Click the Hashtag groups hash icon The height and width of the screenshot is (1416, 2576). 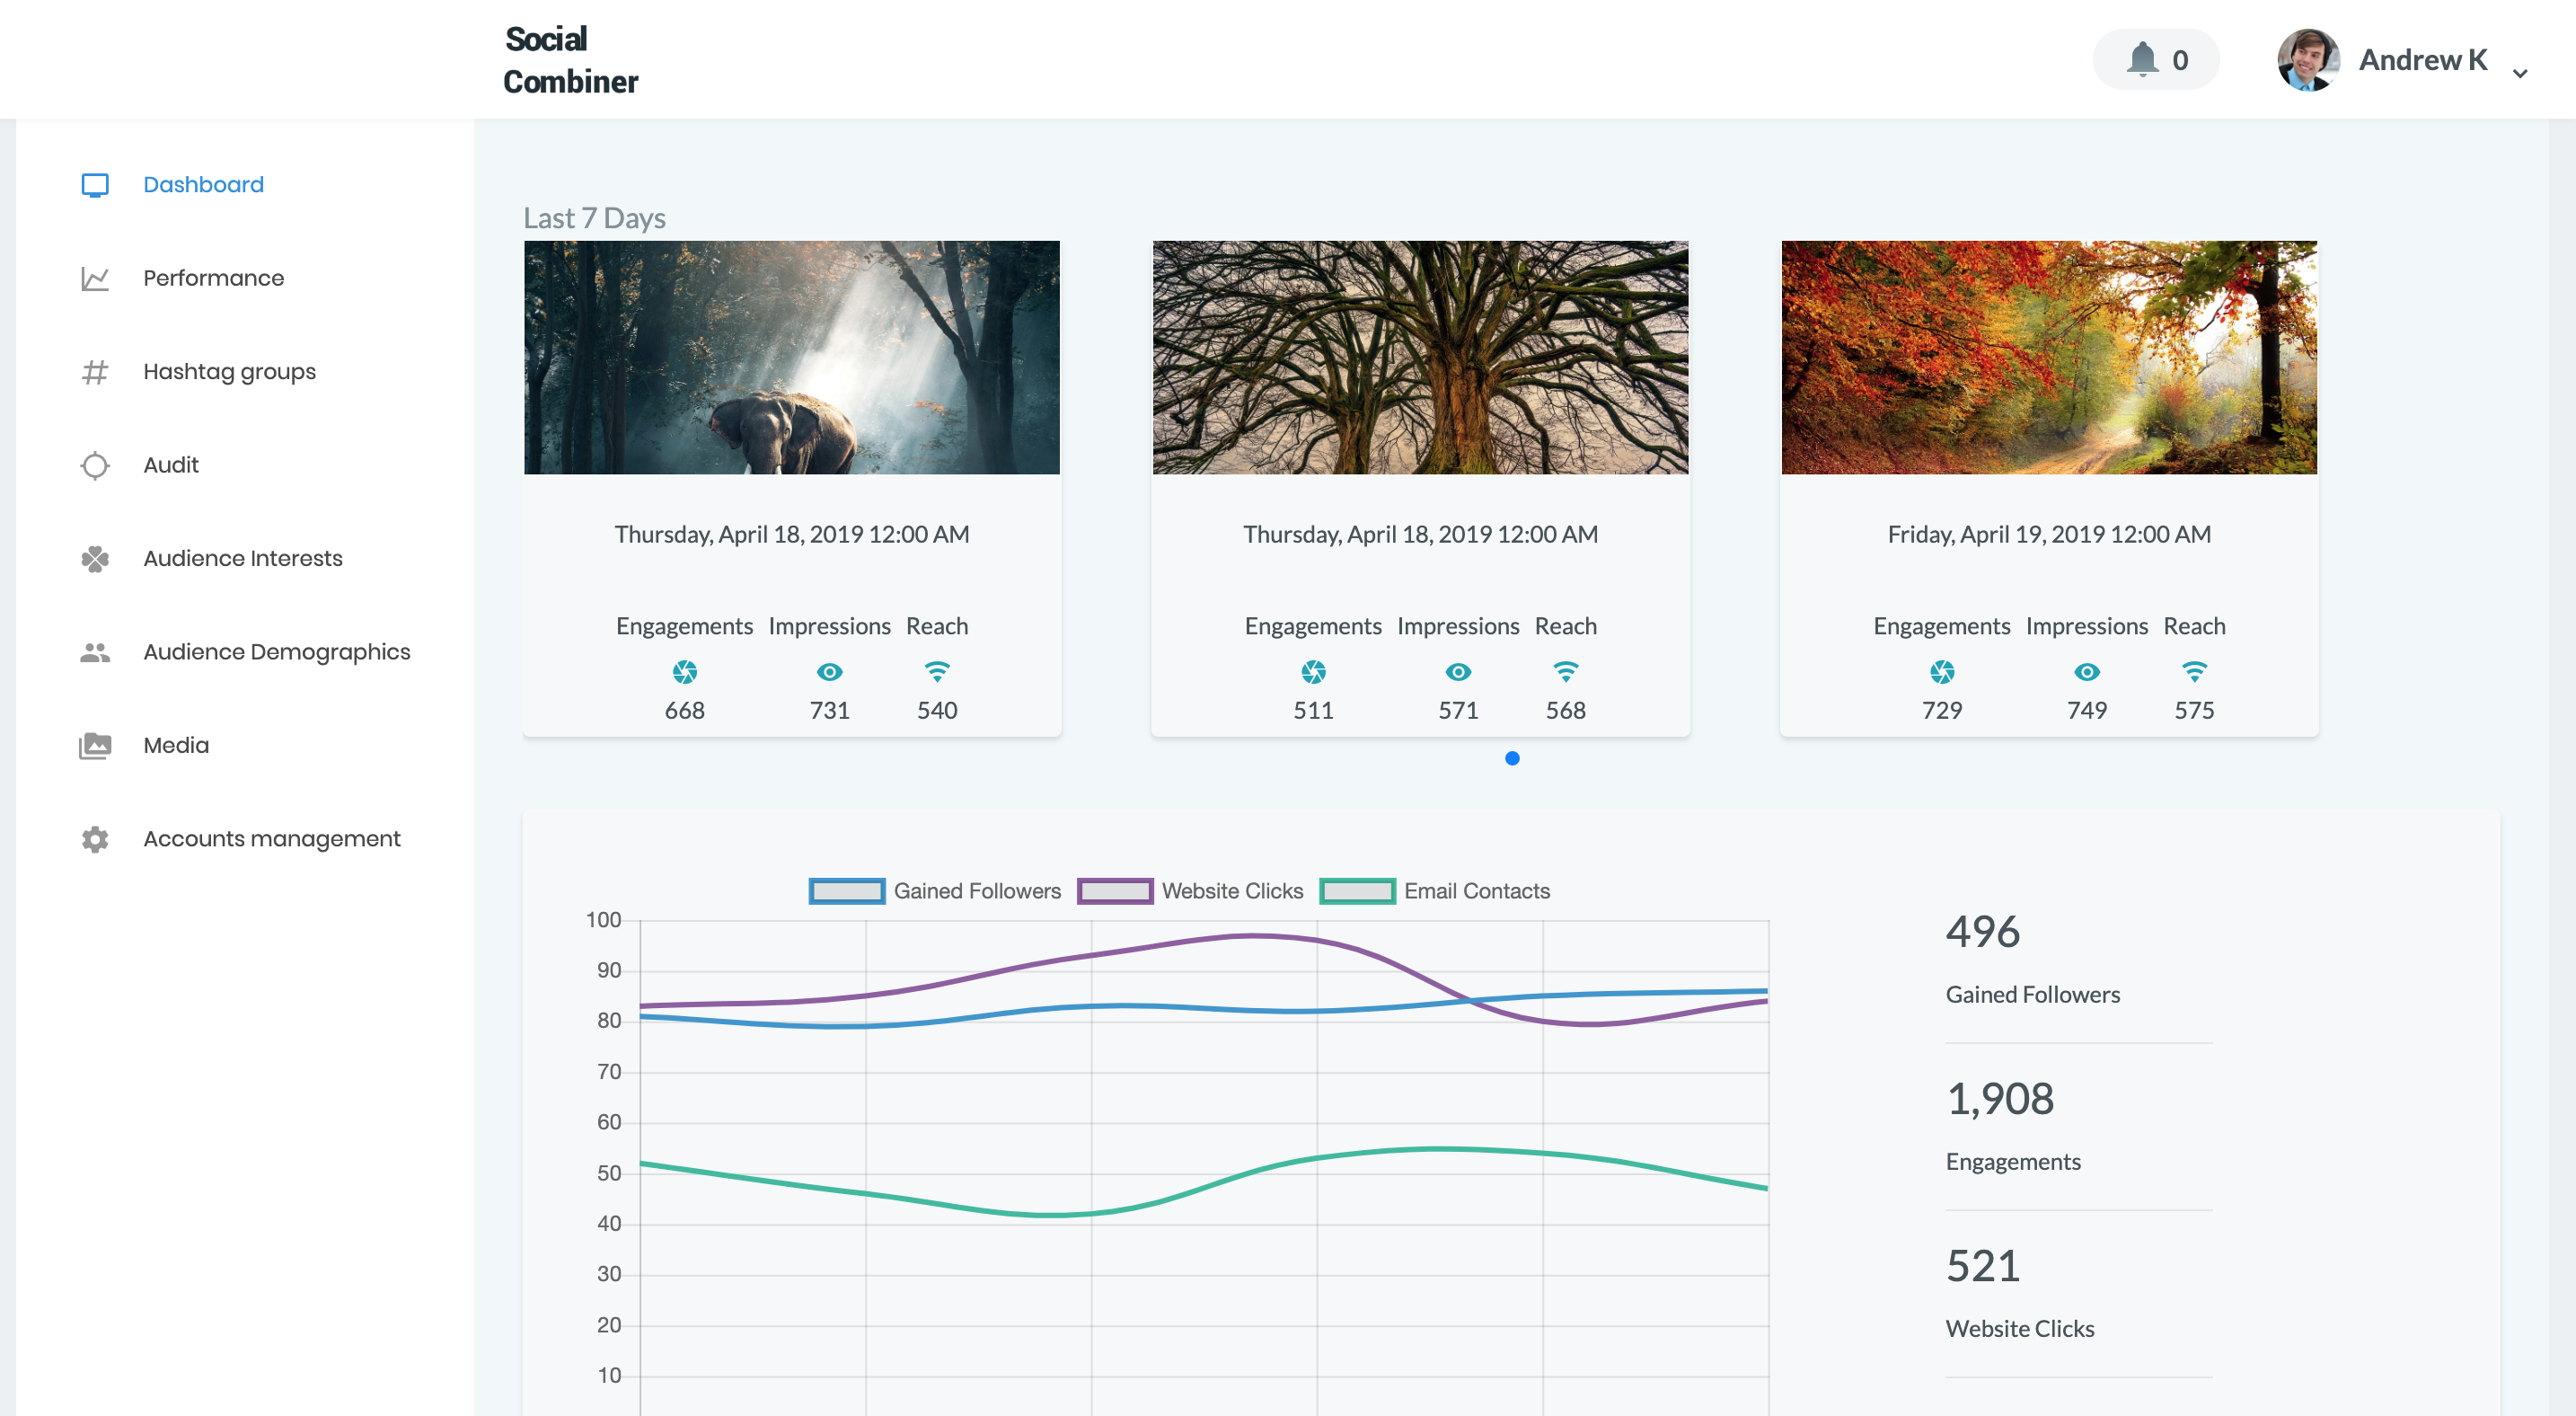[x=95, y=372]
